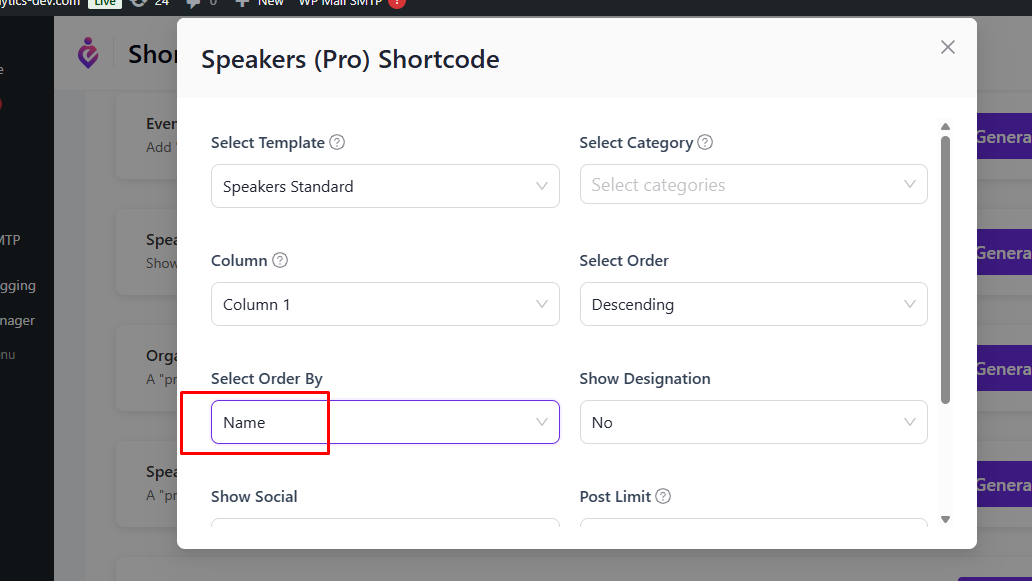Open the Name order-by dropdown

(x=385, y=422)
